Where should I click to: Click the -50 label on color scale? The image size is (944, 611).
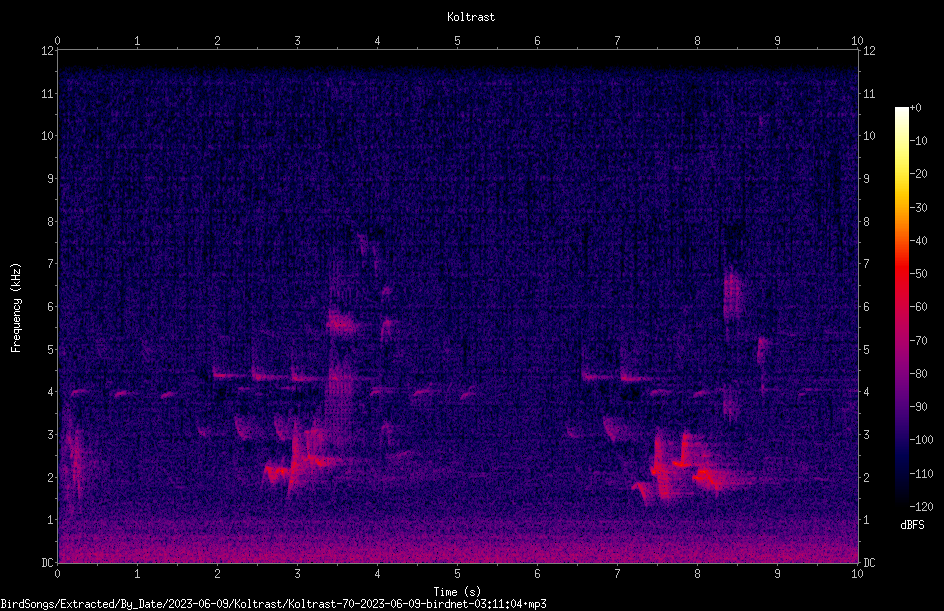918,274
